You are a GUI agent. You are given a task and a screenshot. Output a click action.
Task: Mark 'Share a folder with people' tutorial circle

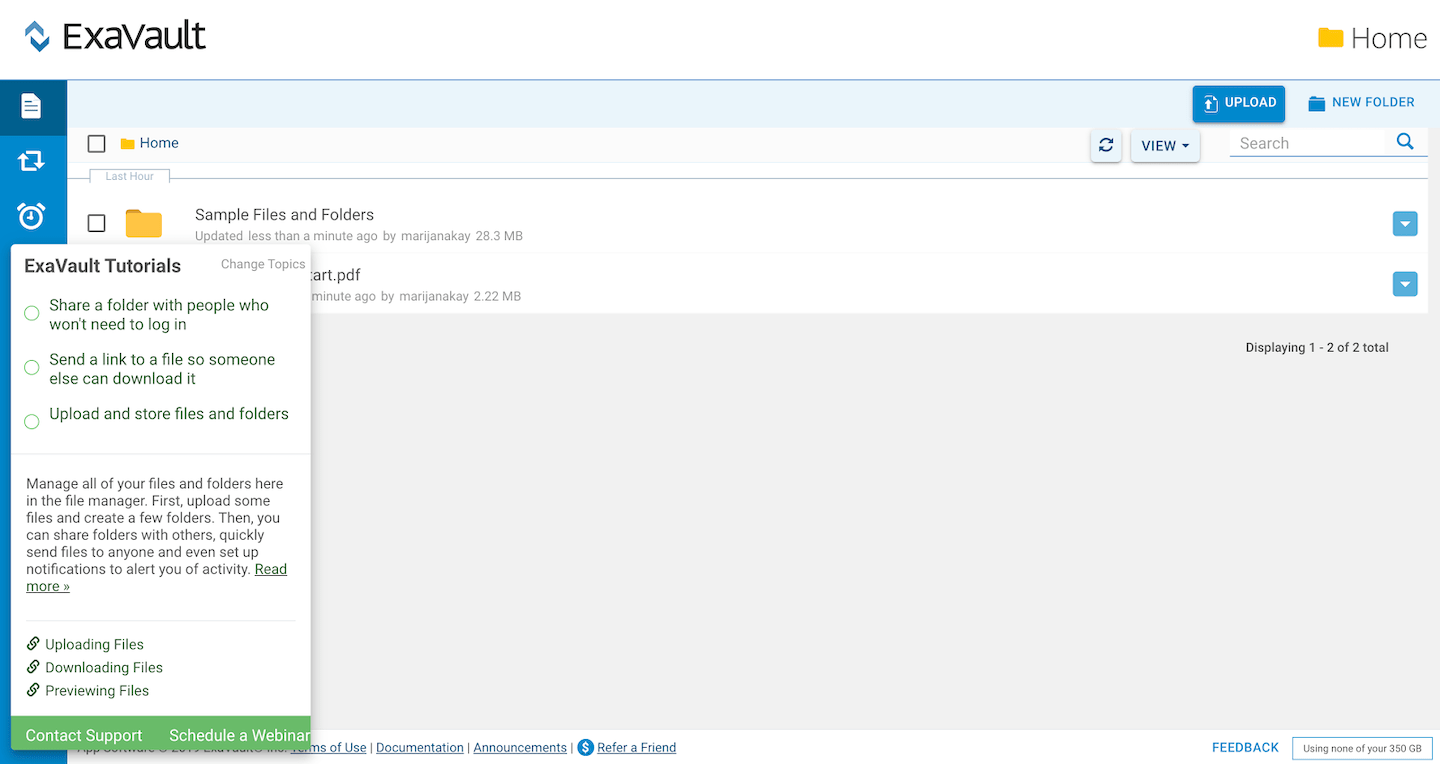point(32,313)
